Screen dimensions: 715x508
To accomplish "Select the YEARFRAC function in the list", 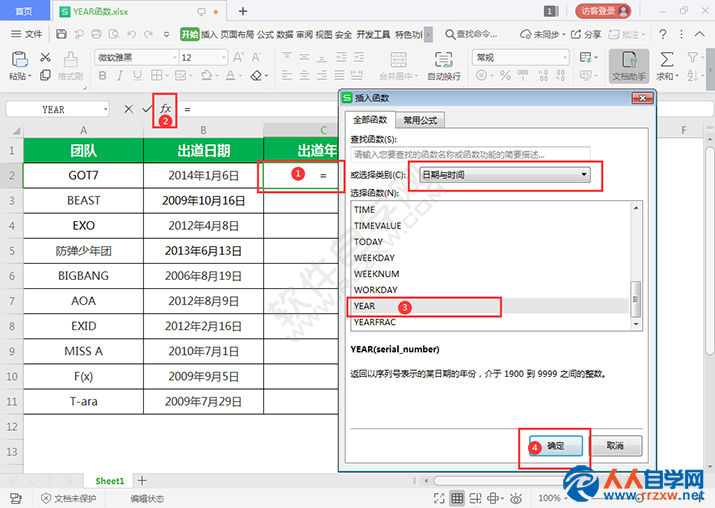I will [x=491, y=322].
